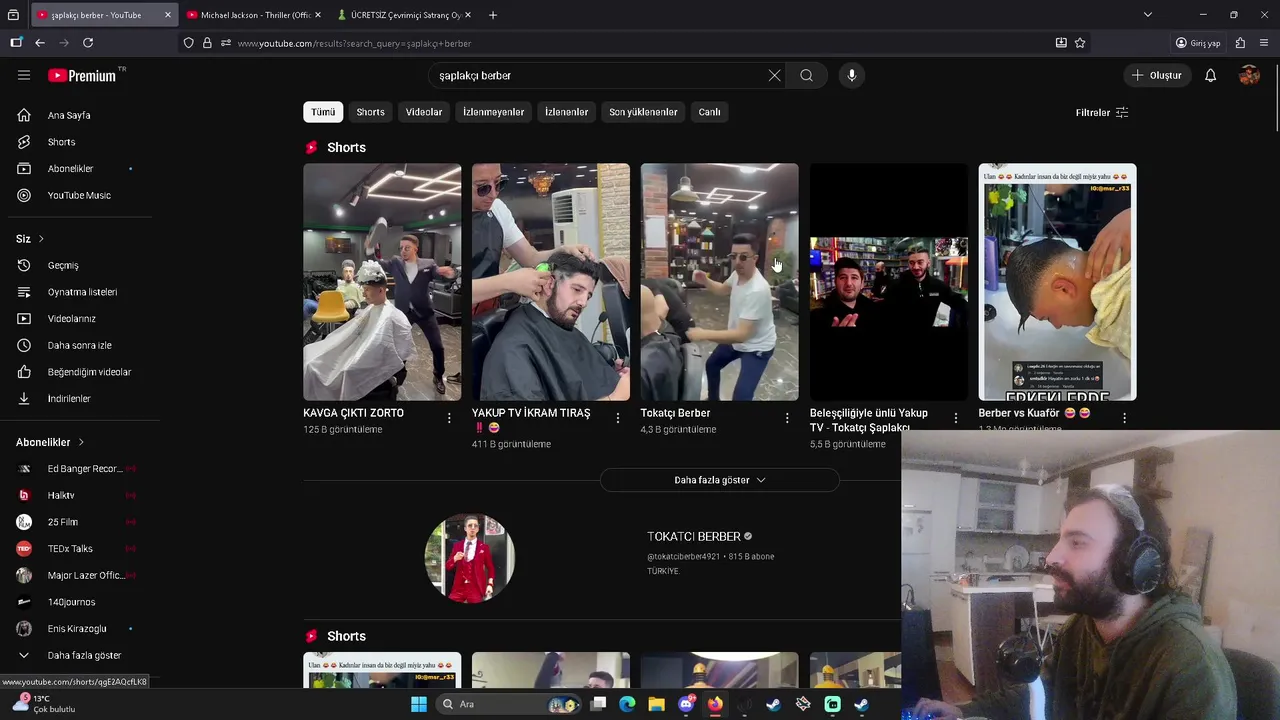This screenshot has width=1280, height=720.
Task: Select the Canlı filter chip
Action: (x=709, y=112)
